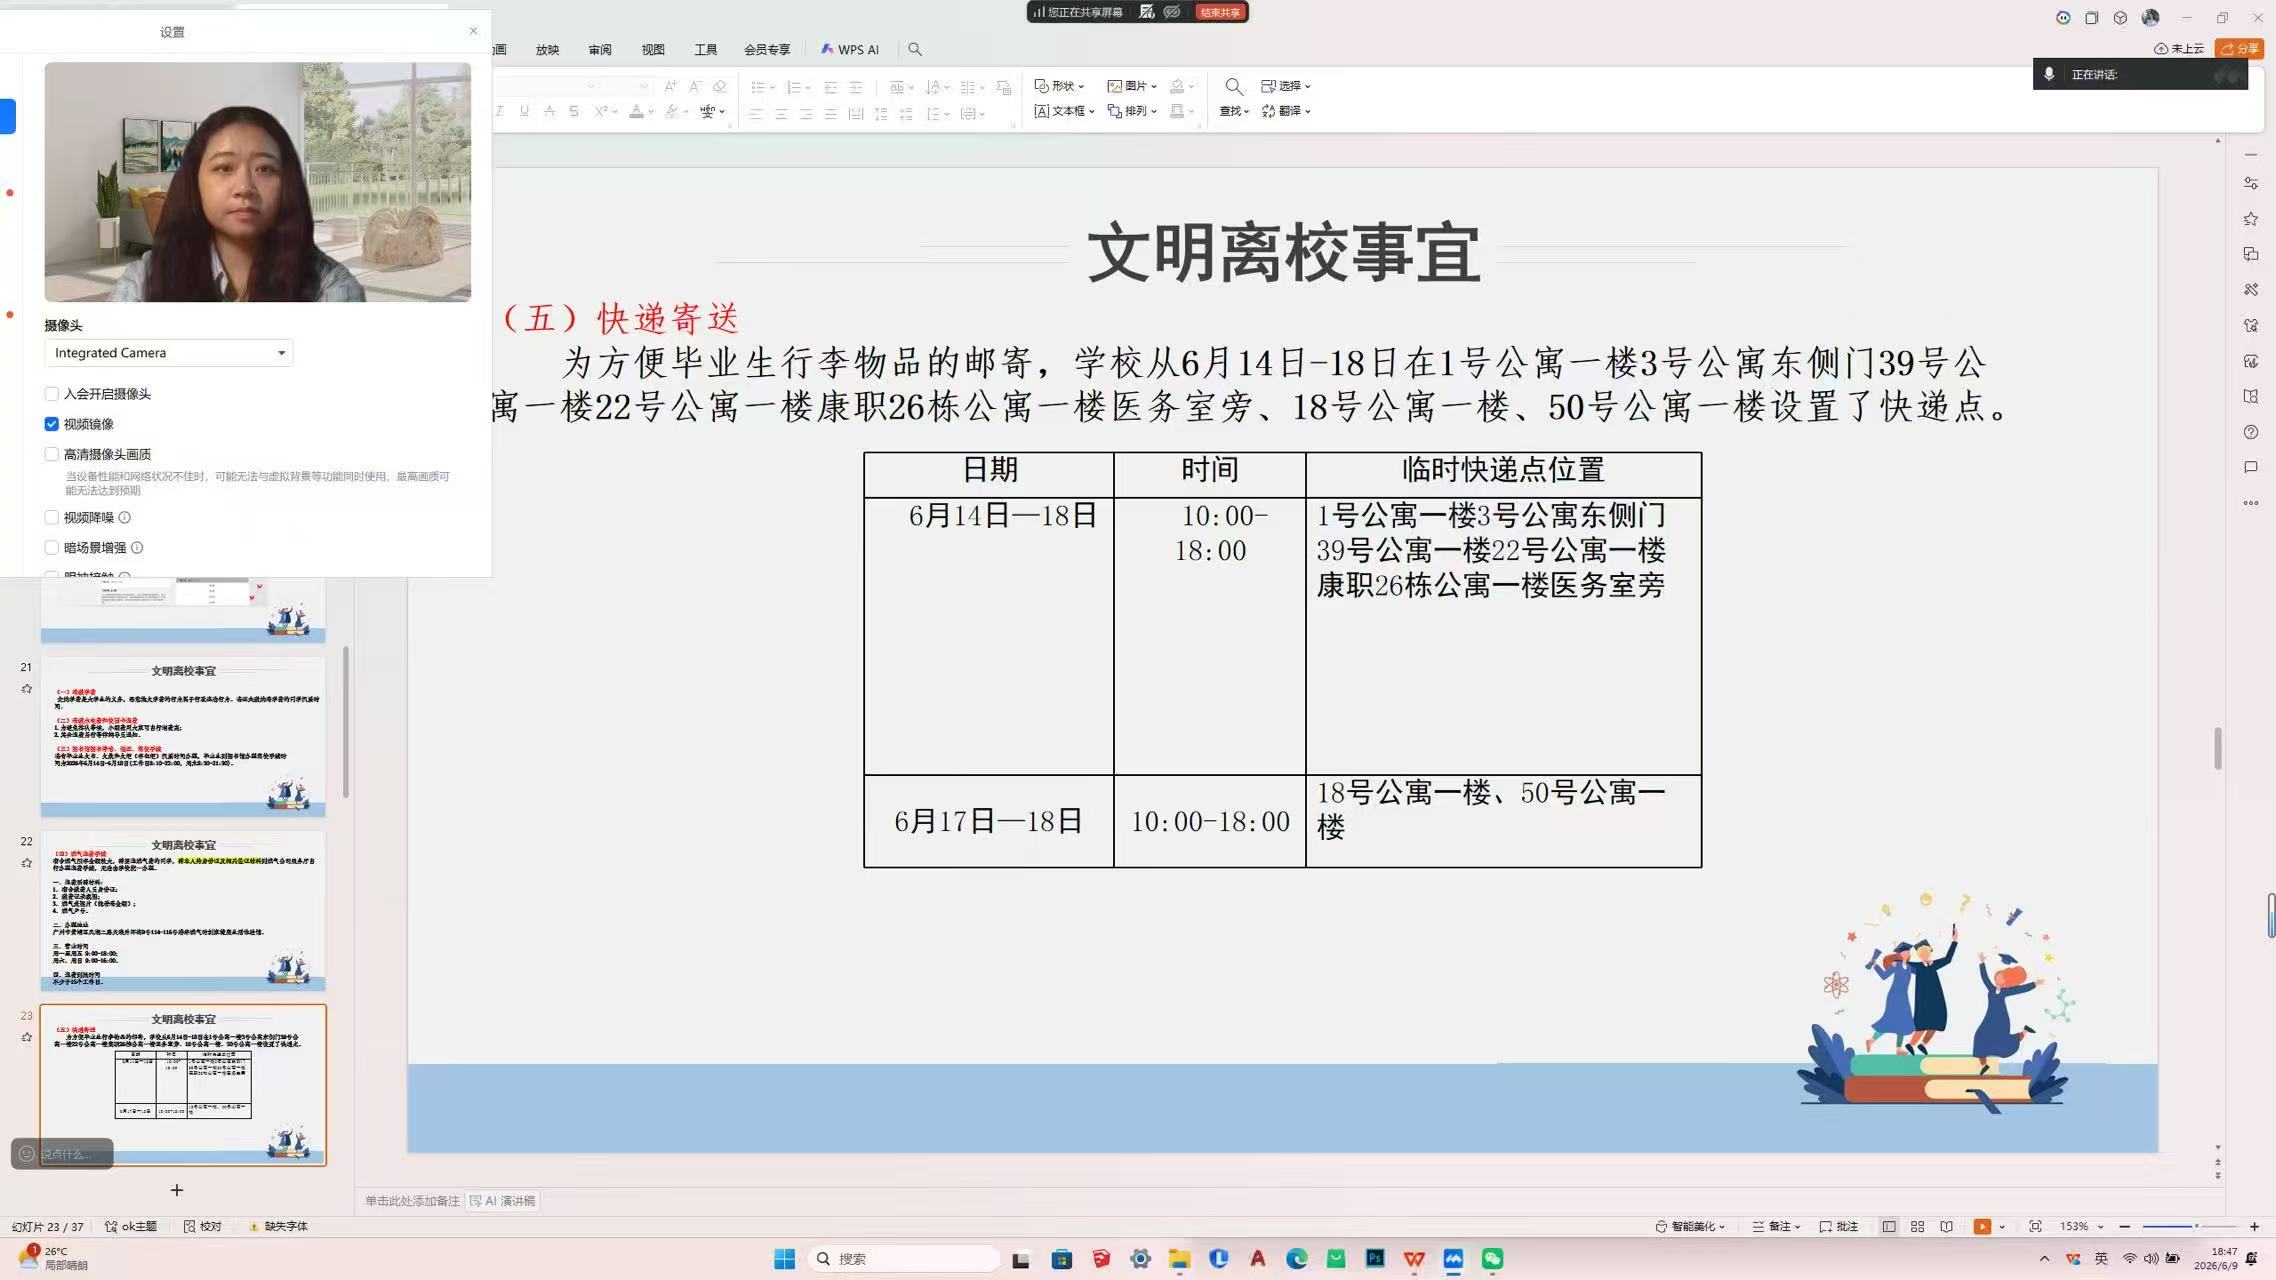Close the camera settings (设置) panel
The width and height of the screenshot is (2276, 1280).
point(473,31)
